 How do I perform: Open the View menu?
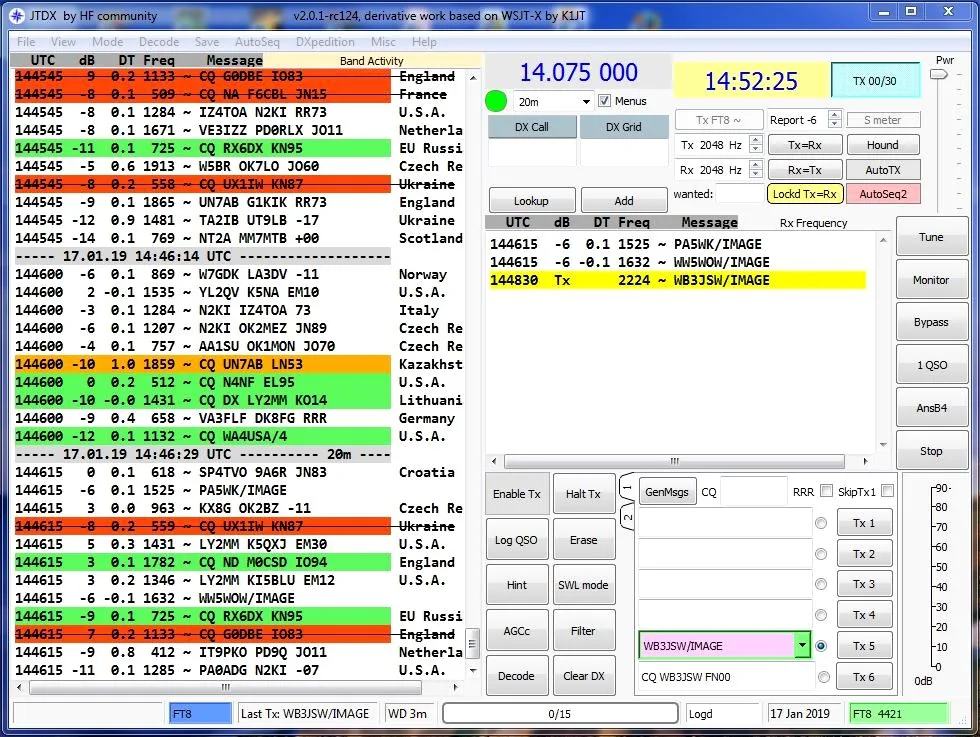tap(63, 42)
